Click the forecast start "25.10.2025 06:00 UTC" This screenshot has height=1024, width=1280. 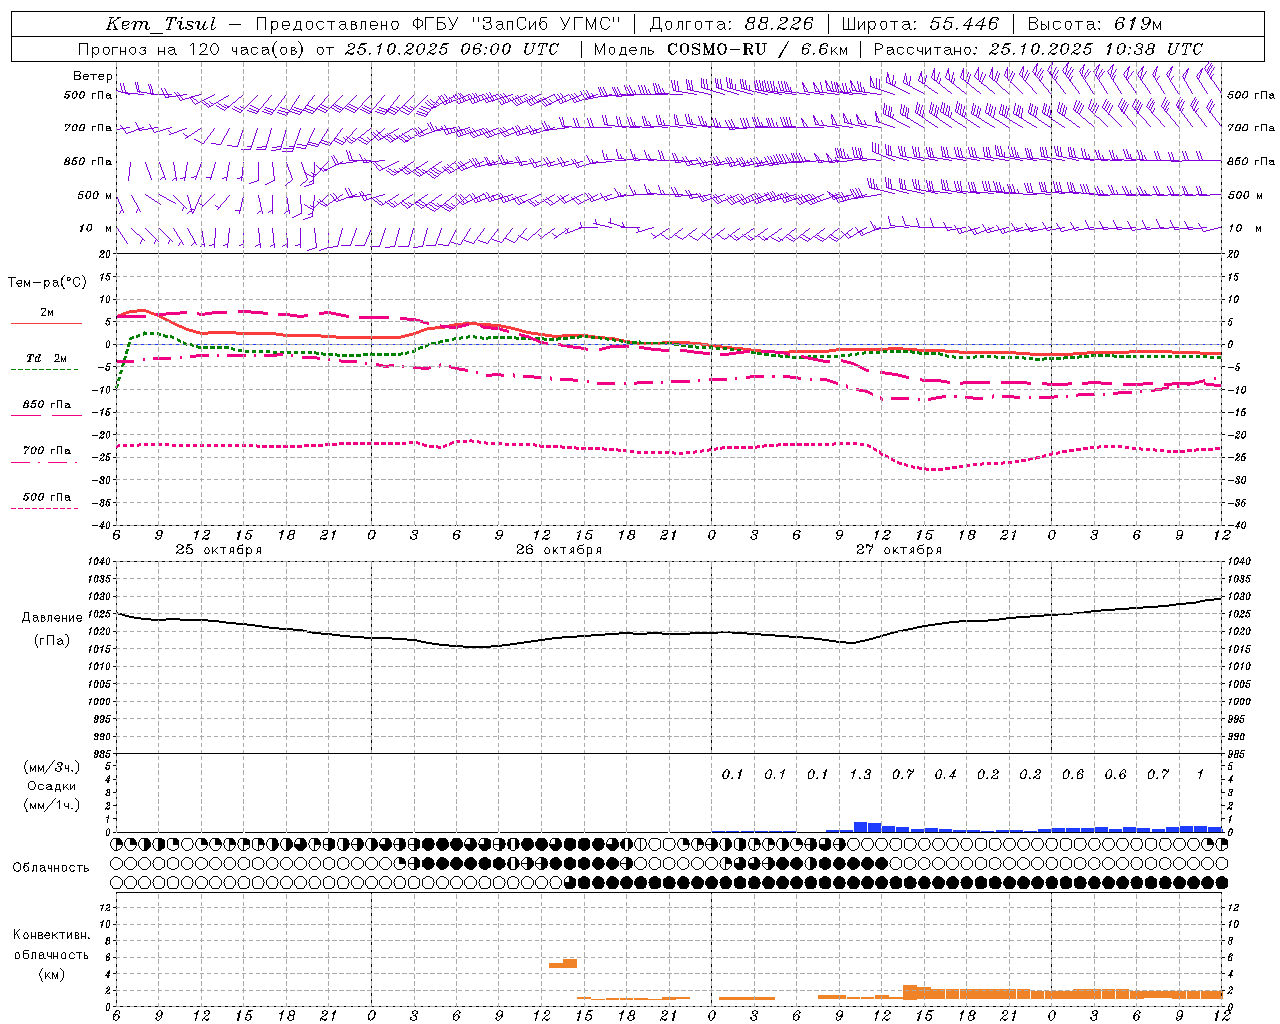click(x=452, y=49)
